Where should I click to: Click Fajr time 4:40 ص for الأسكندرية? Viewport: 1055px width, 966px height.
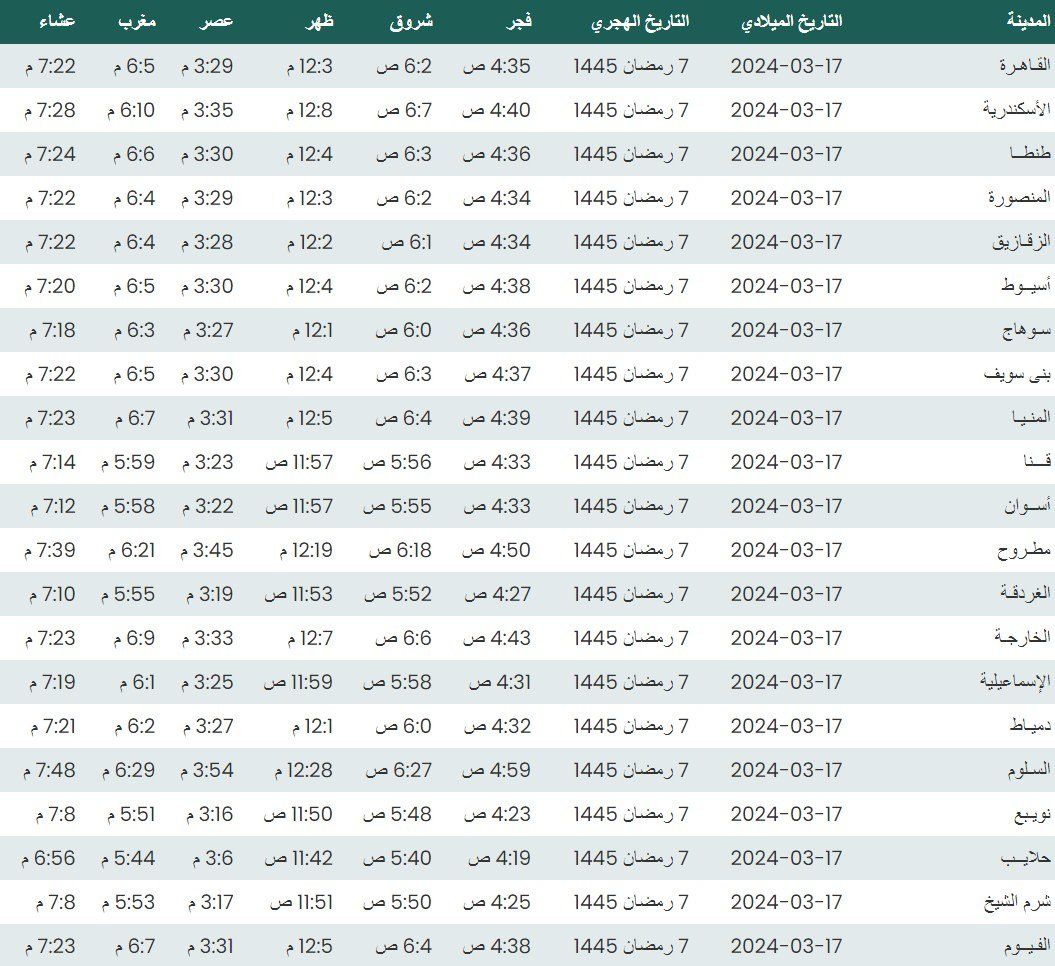coord(496,110)
